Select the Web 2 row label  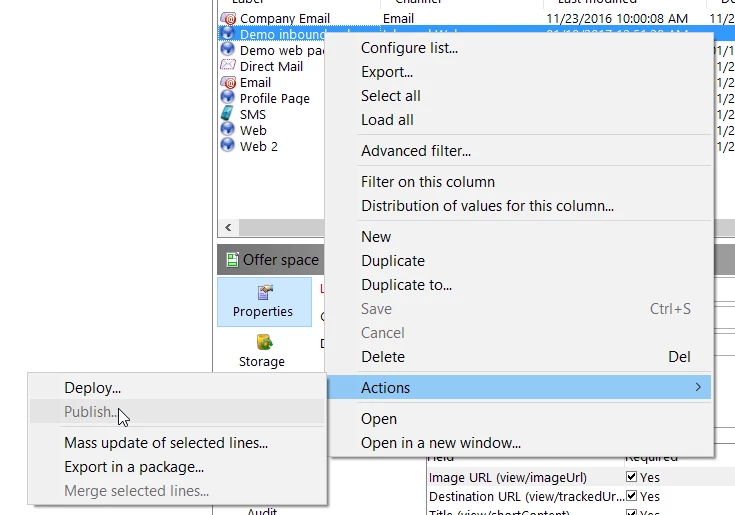tap(259, 146)
